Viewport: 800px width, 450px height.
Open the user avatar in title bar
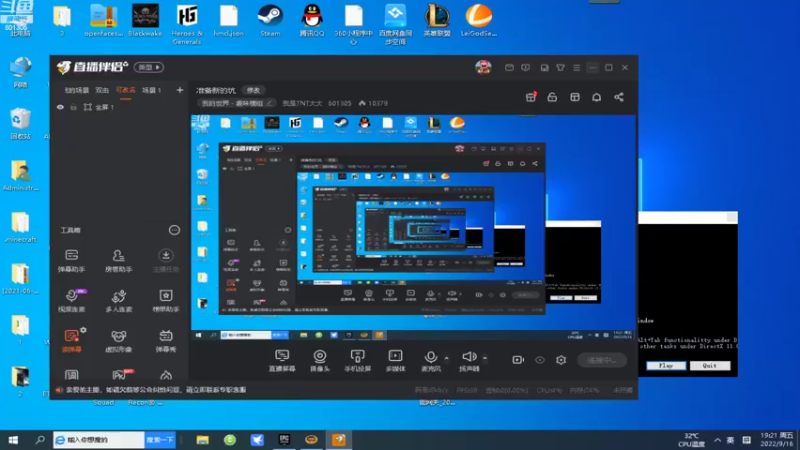pos(483,67)
